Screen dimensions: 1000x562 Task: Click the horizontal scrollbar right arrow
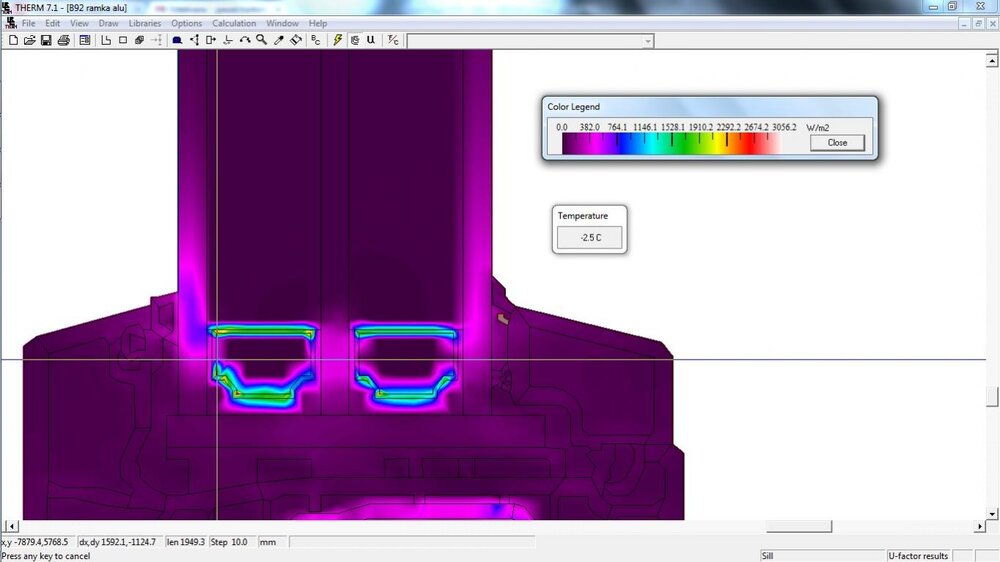[980, 526]
